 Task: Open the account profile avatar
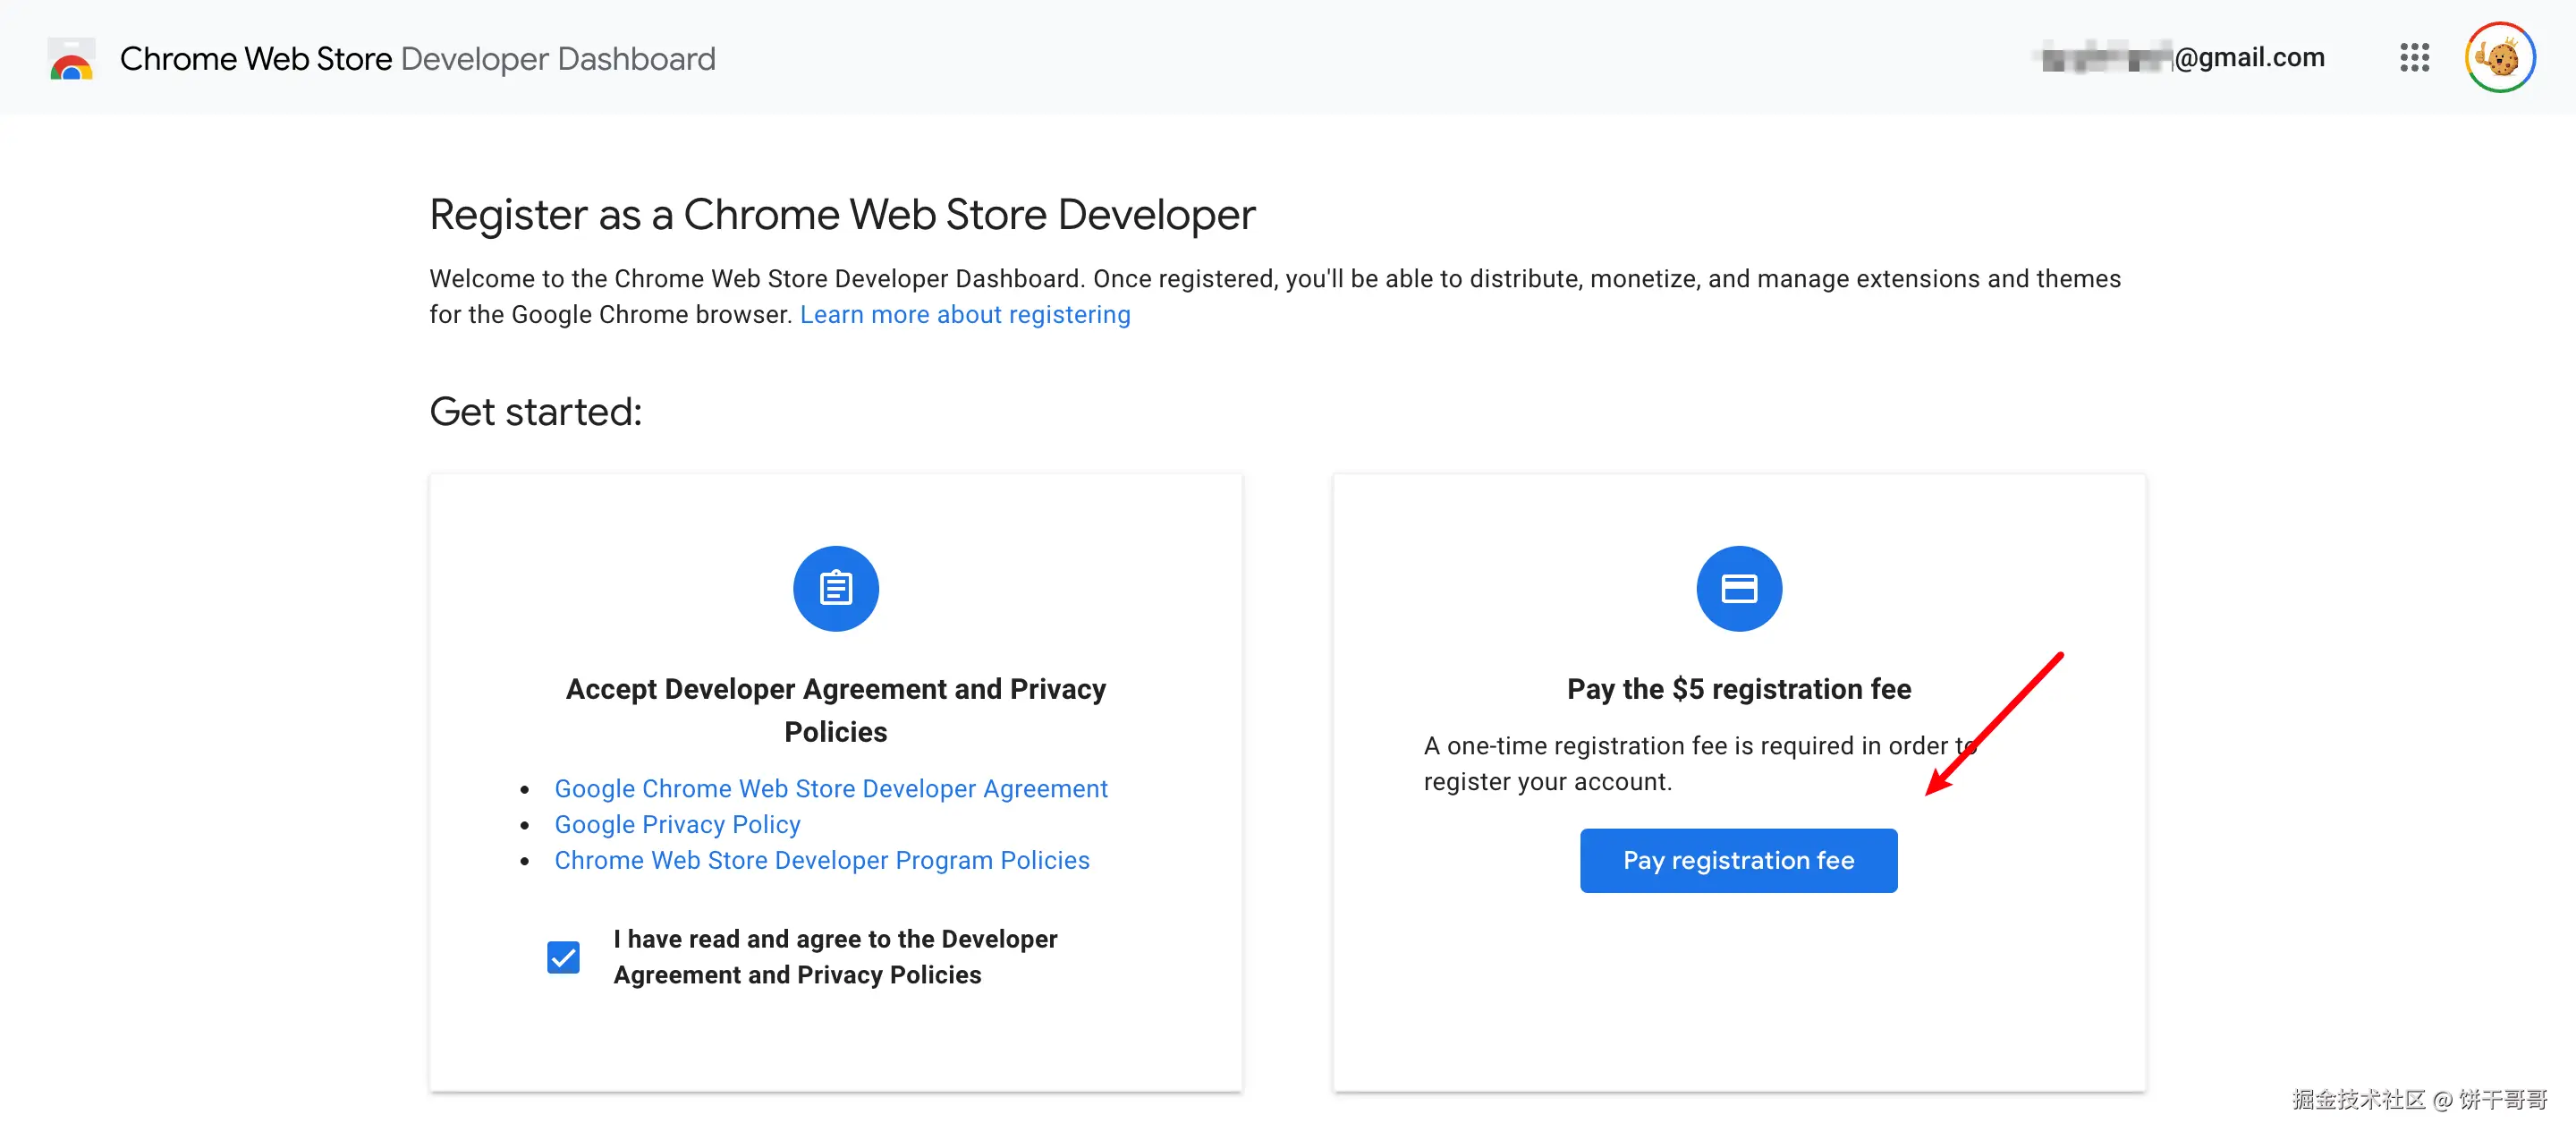(x=2499, y=58)
